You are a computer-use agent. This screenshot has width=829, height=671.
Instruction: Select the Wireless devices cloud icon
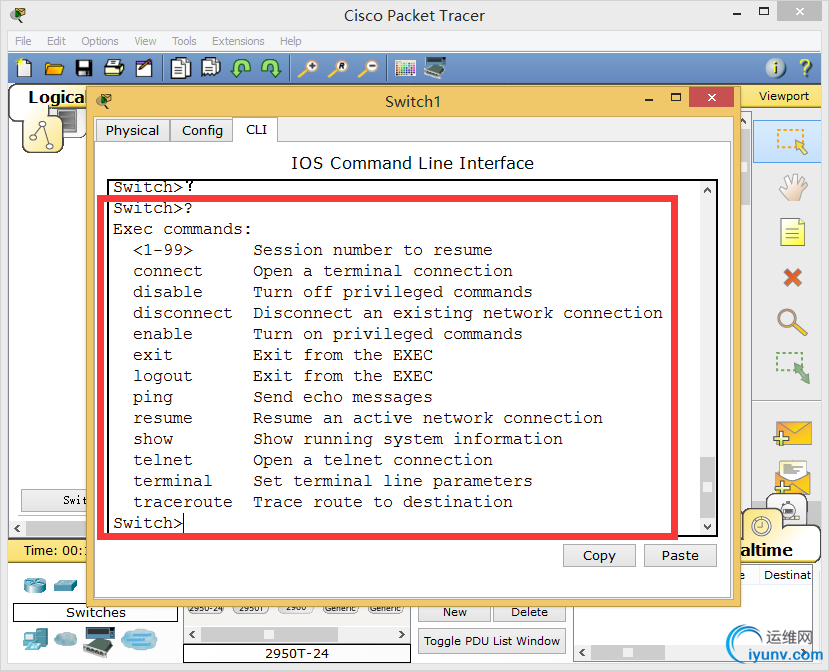[x=66, y=639]
